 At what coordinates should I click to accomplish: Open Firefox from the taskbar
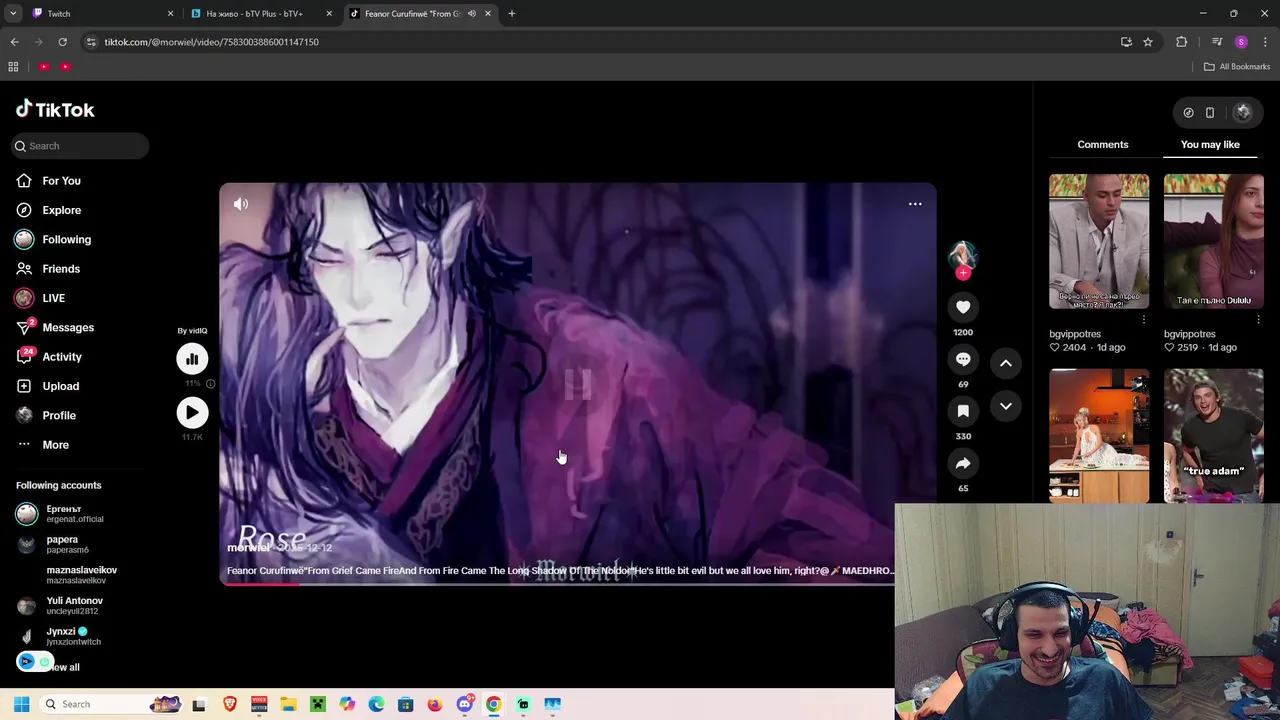coord(435,704)
